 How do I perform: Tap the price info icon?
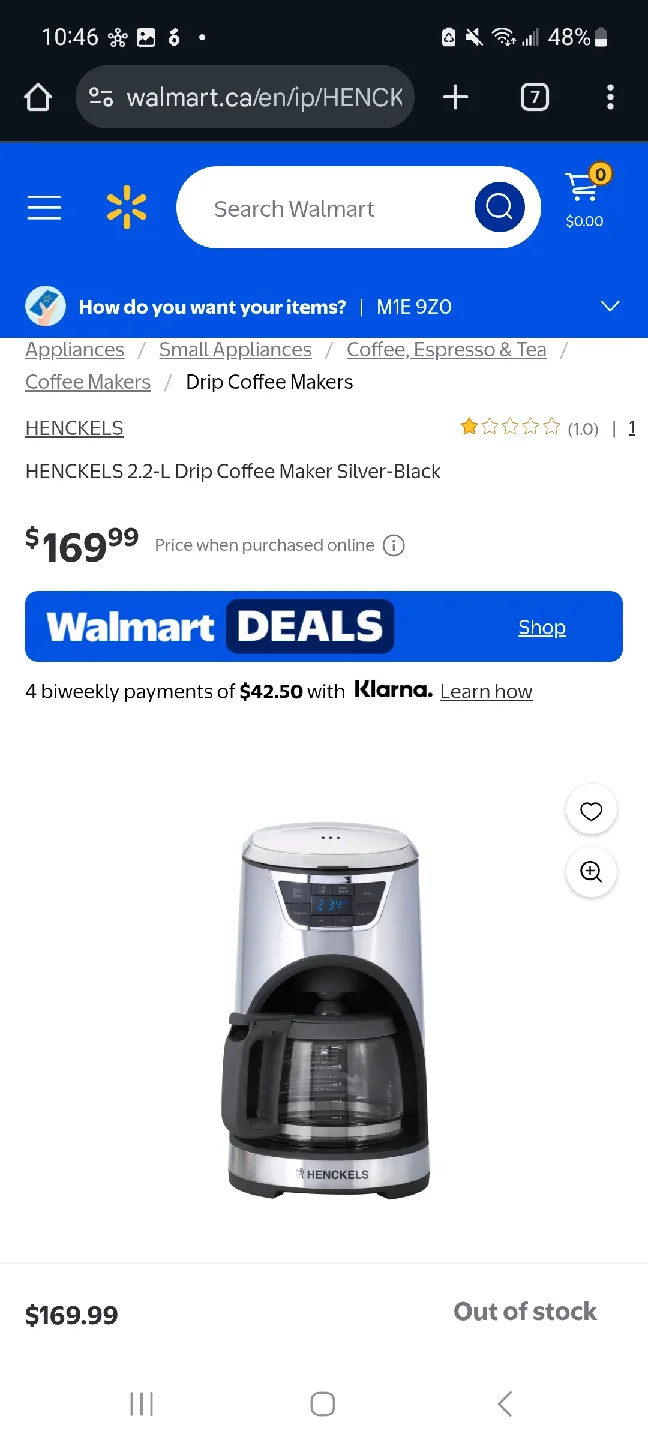pyautogui.click(x=394, y=545)
